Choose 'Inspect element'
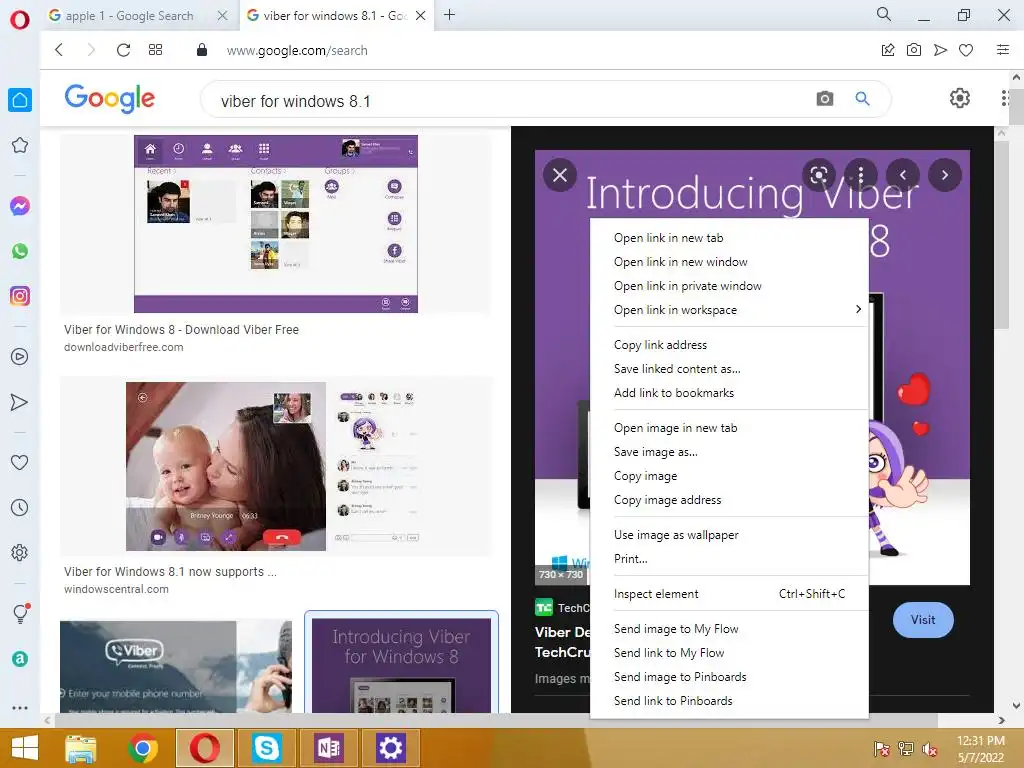1024x768 pixels. pos(729,594)
